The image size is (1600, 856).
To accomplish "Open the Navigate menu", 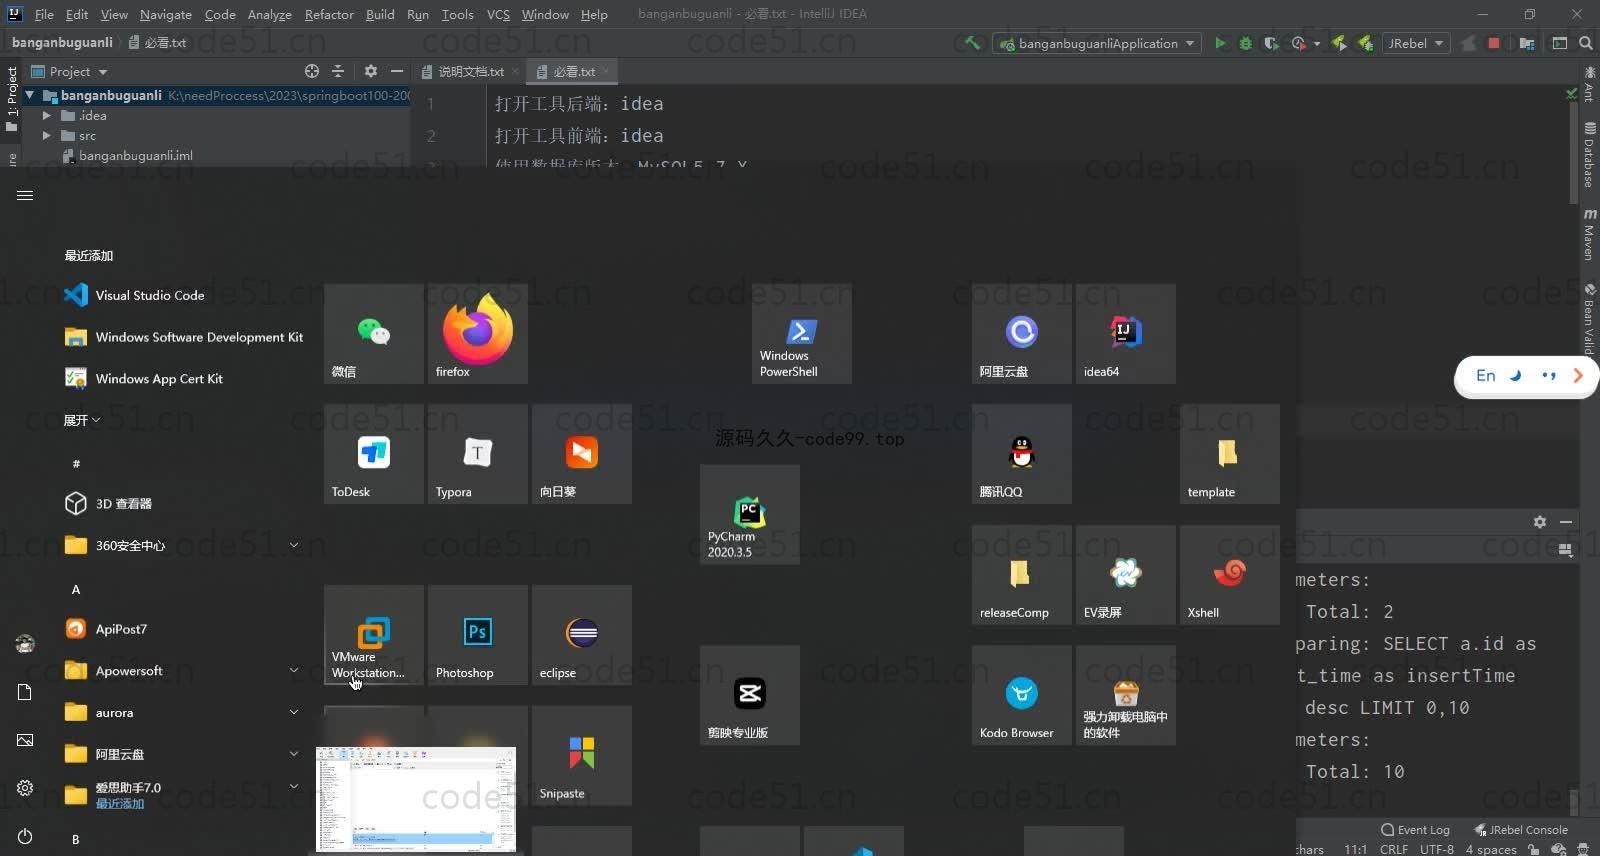I will (x=166, y=14).
